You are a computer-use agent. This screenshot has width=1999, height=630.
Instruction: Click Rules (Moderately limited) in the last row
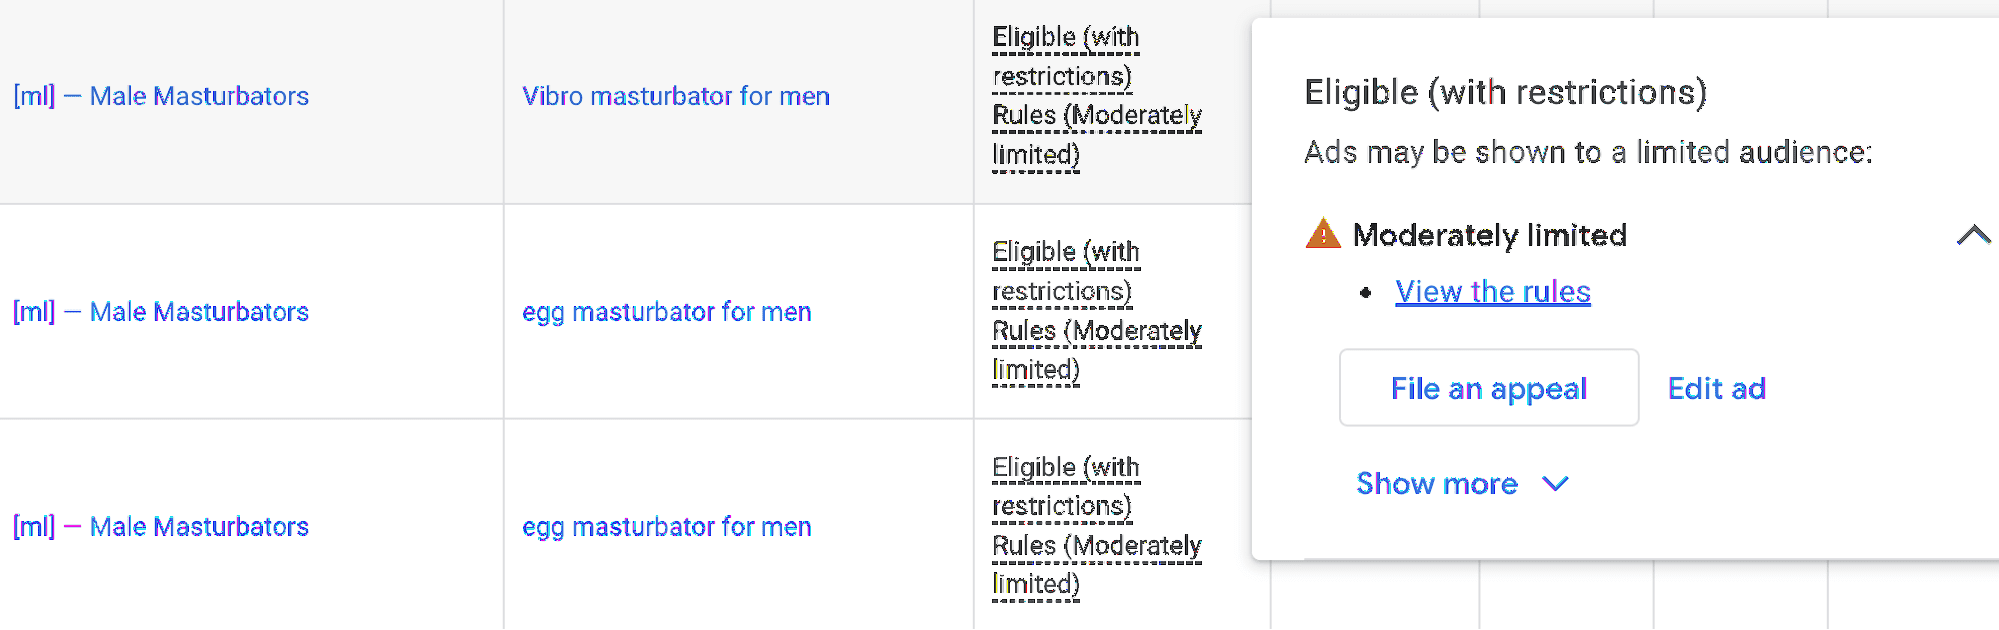pos(1096,565)
